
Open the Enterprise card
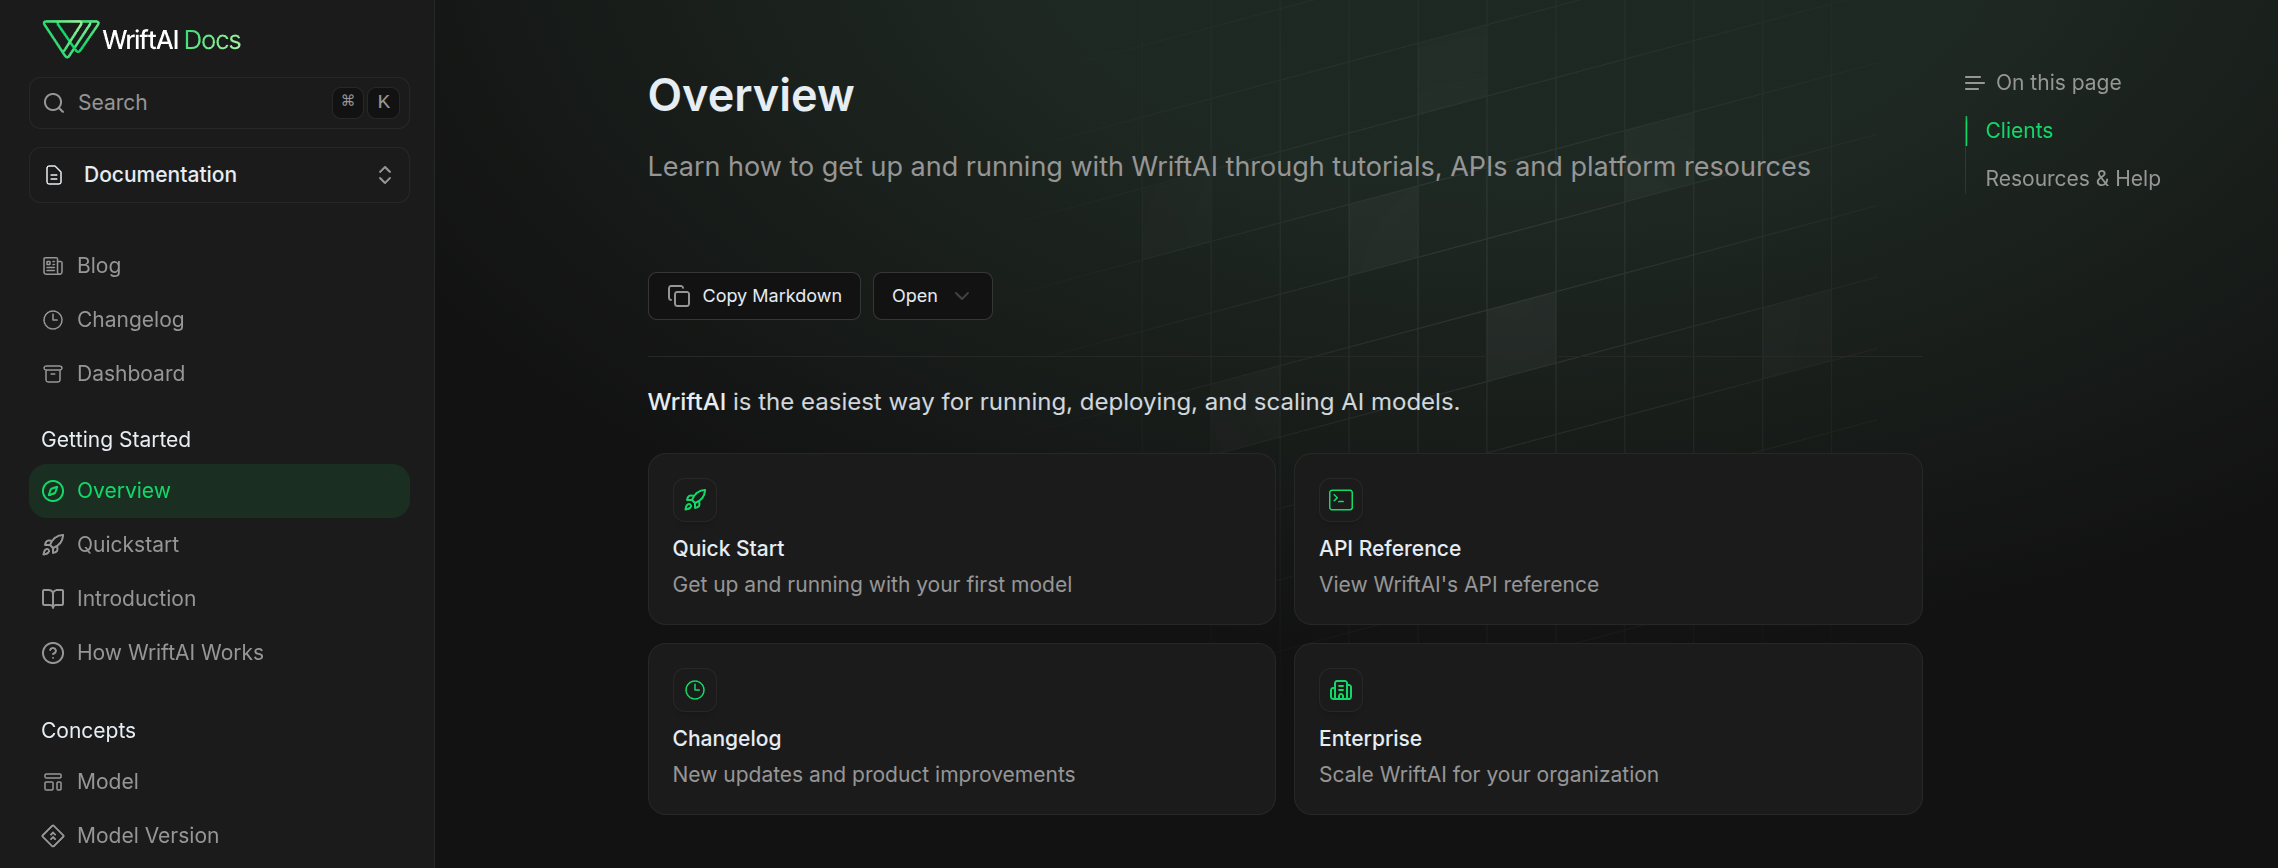[1608, 729]
